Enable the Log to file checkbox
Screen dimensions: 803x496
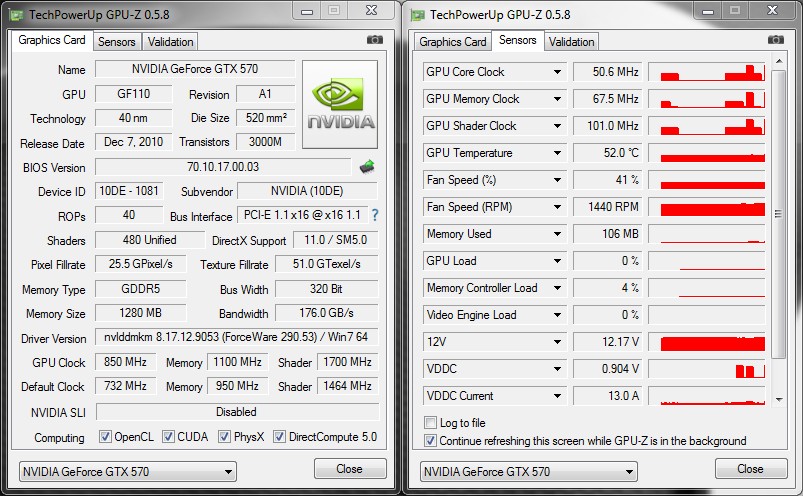coord(430,423)
